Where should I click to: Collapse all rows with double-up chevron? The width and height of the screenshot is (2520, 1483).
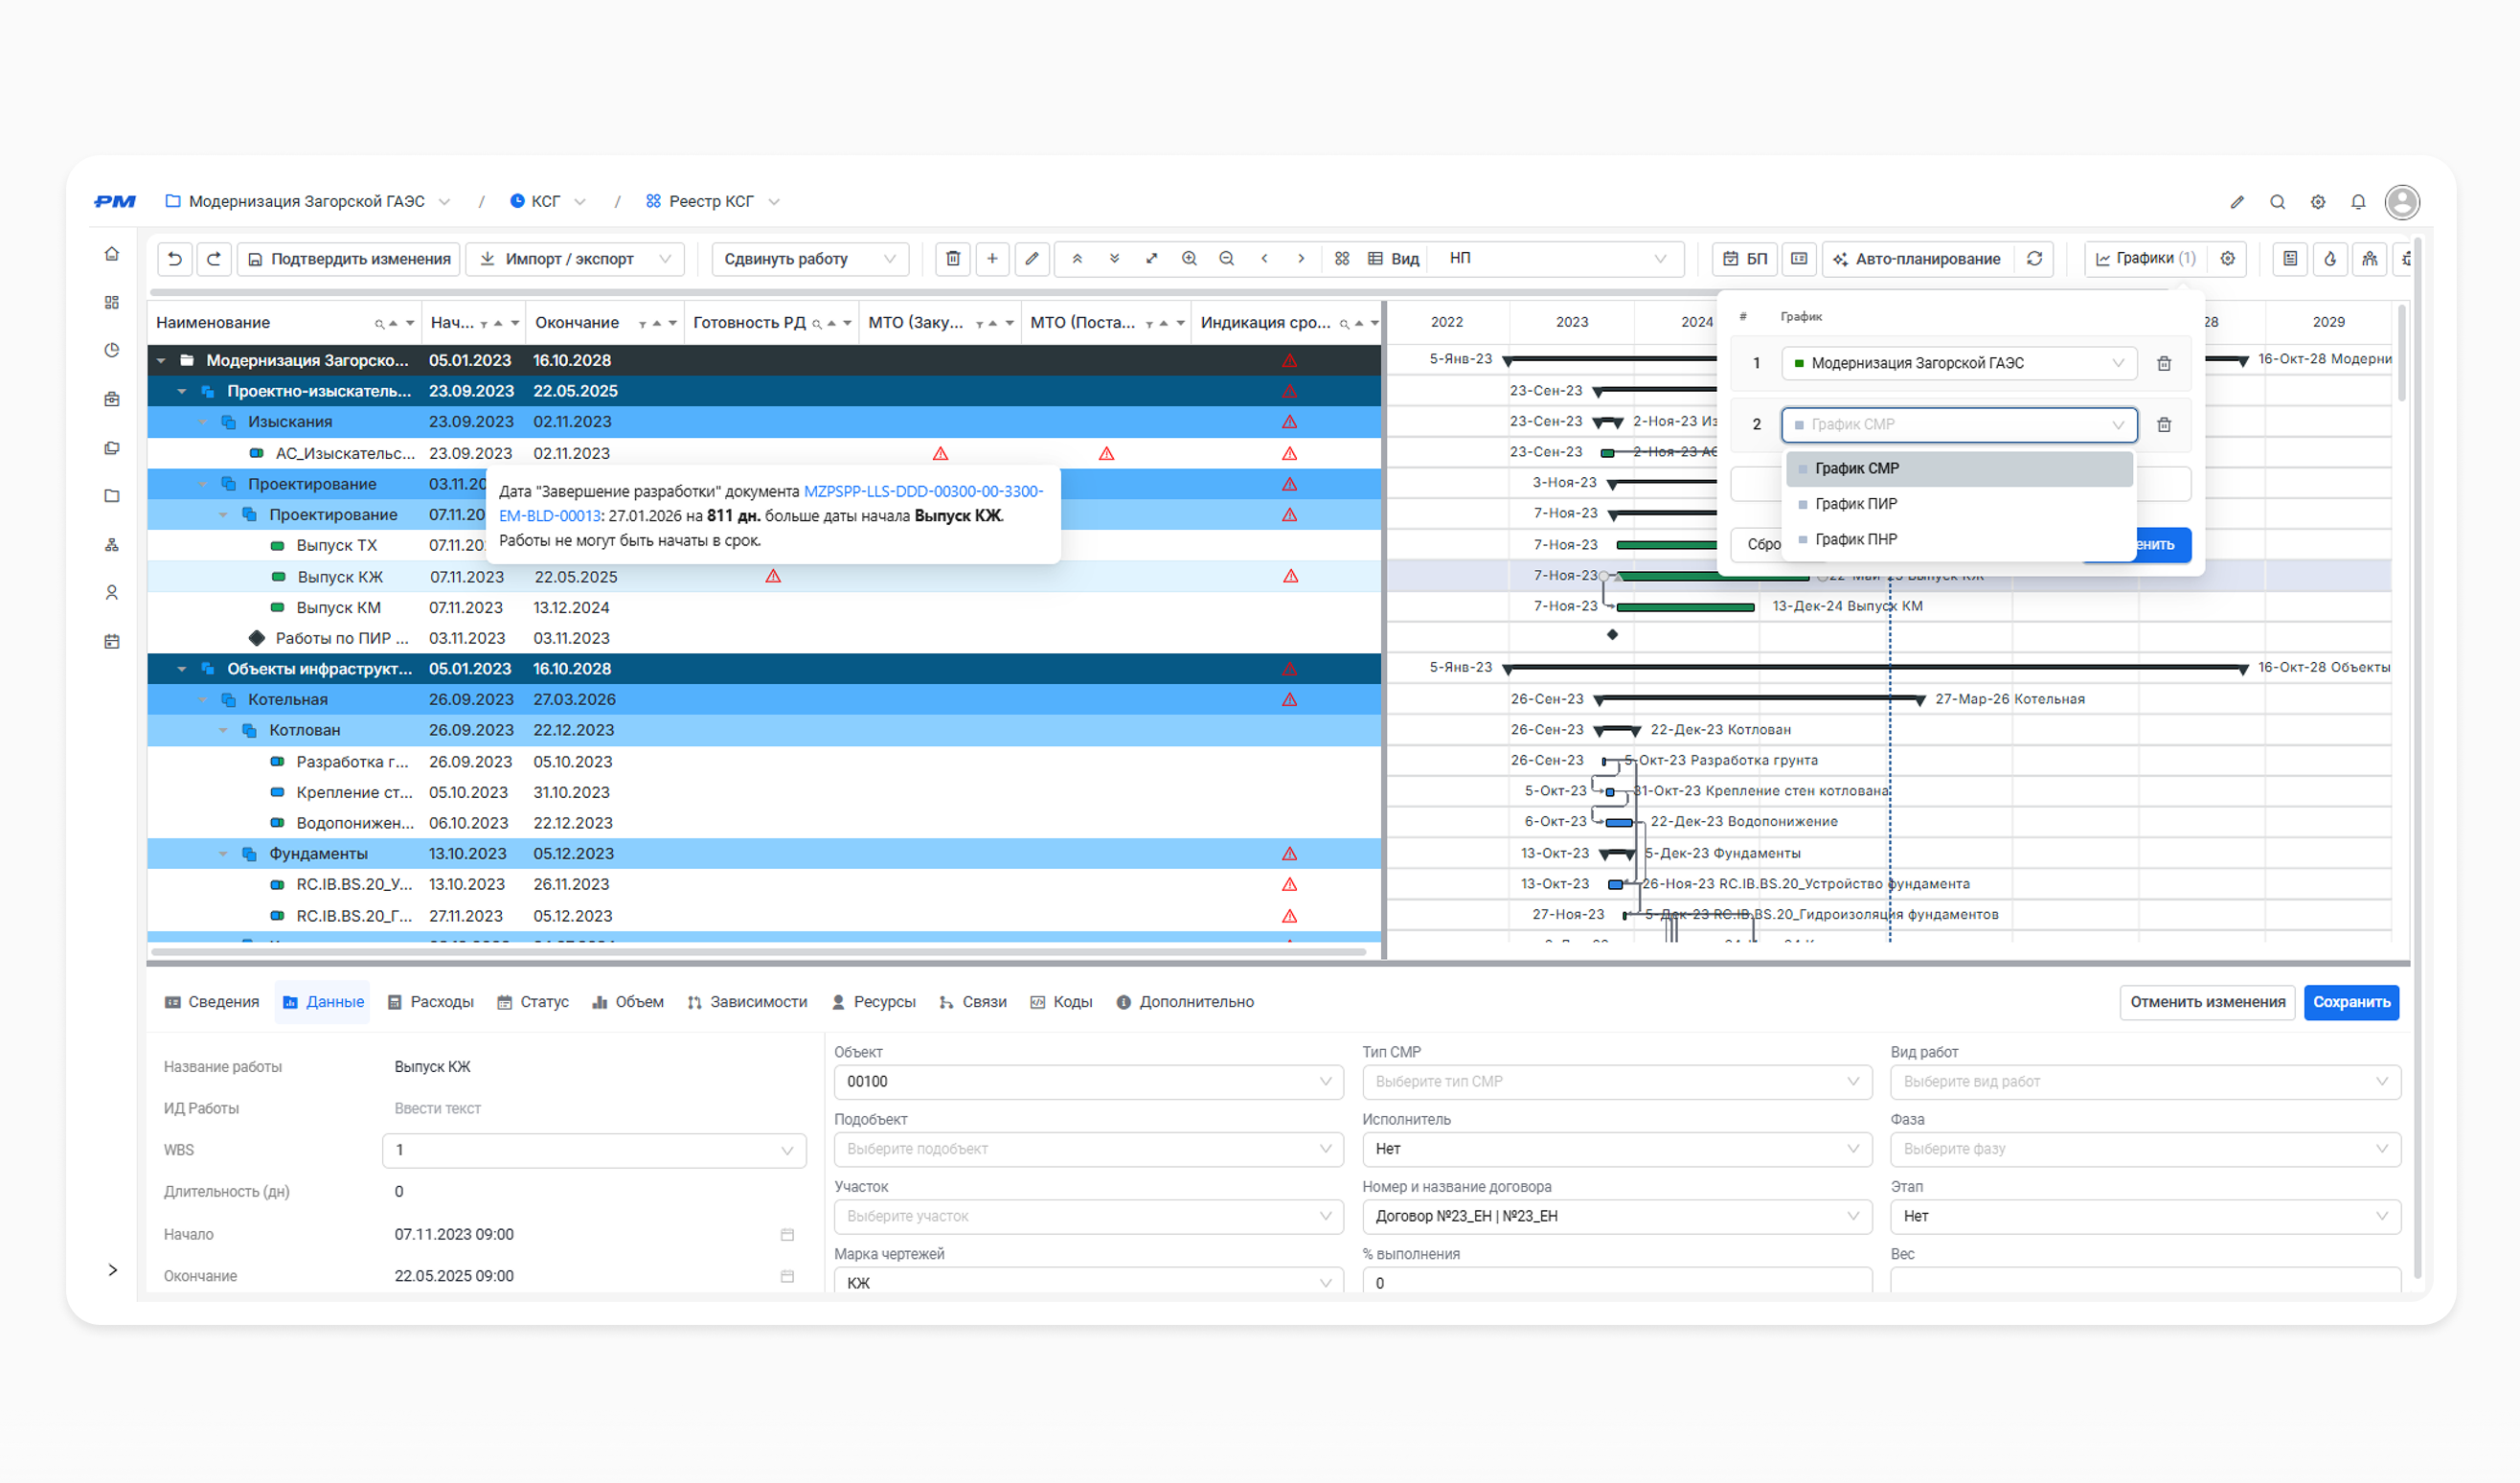(x=1077, y=259)
